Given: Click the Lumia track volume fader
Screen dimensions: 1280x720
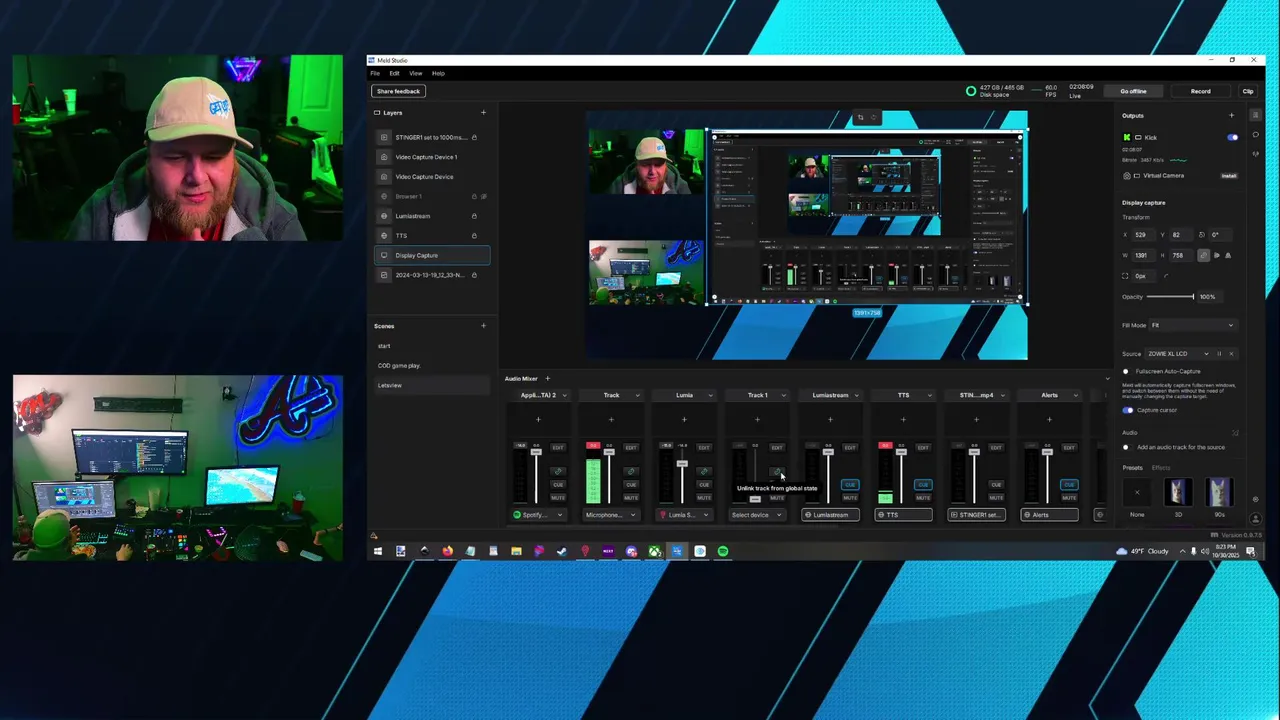Looking at the screenshot, I should coord(682,464).
